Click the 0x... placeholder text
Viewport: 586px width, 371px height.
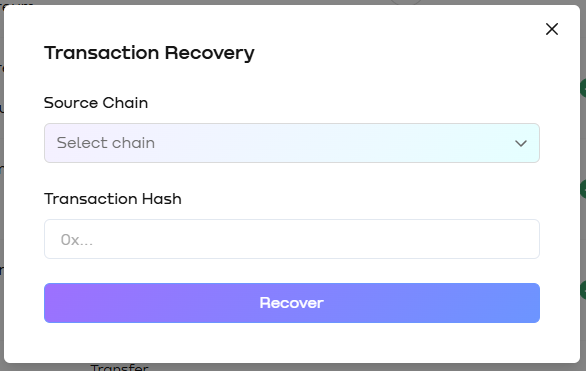click(77, 240)
